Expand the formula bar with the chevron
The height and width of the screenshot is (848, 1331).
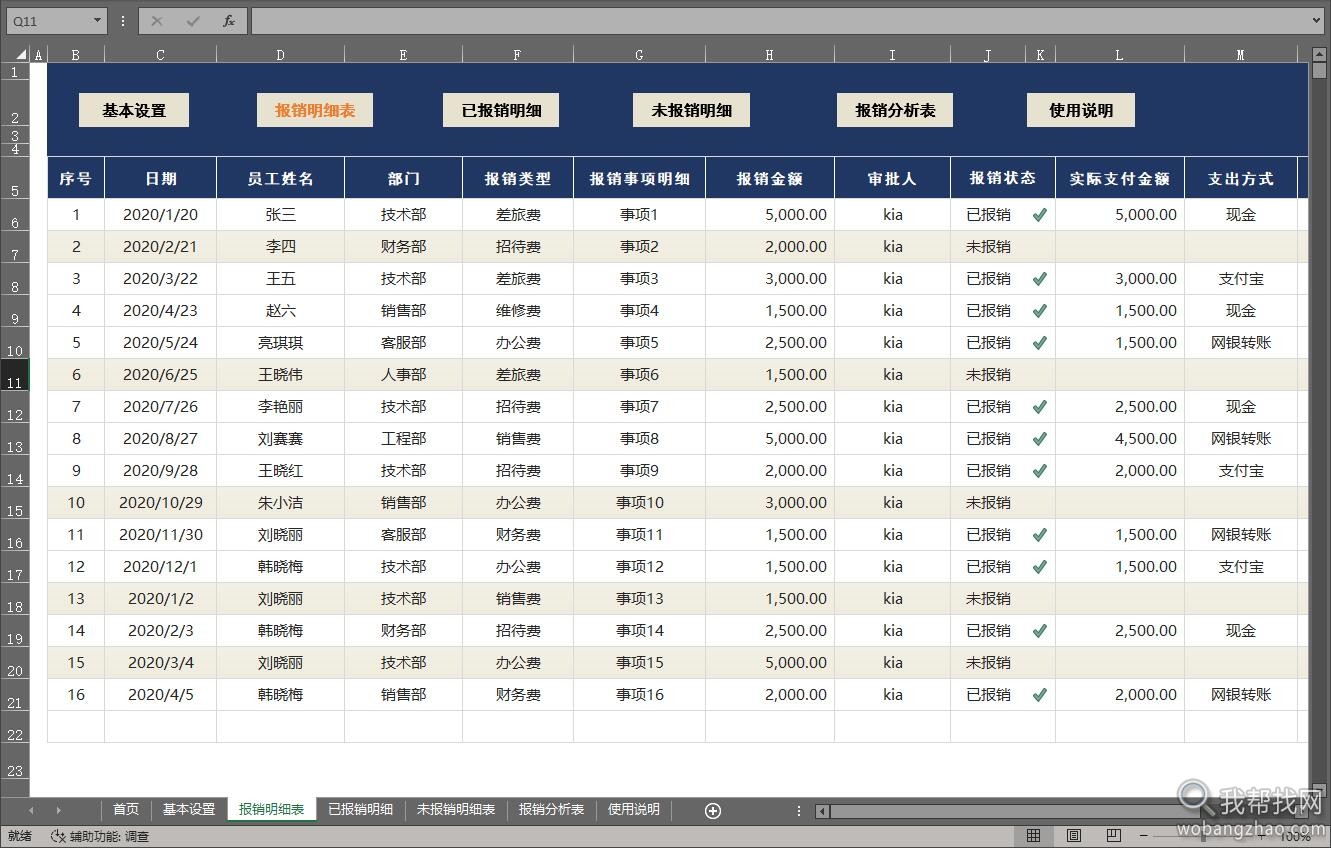[x=1316, y=20]
